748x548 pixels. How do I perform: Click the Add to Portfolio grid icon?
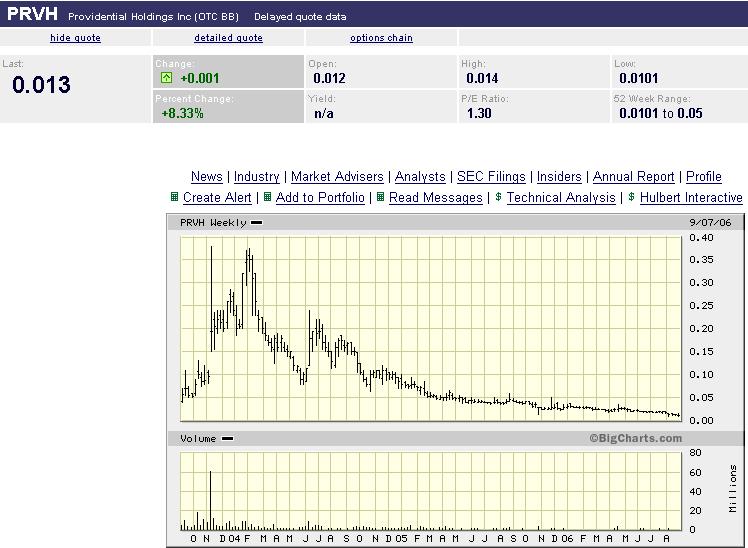268,196
